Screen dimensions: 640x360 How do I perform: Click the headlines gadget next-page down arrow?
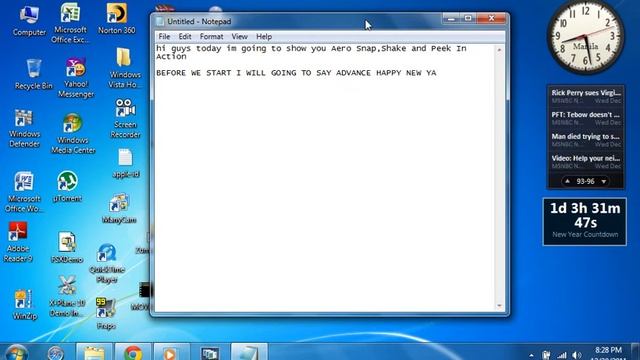(x=604, y=181)
